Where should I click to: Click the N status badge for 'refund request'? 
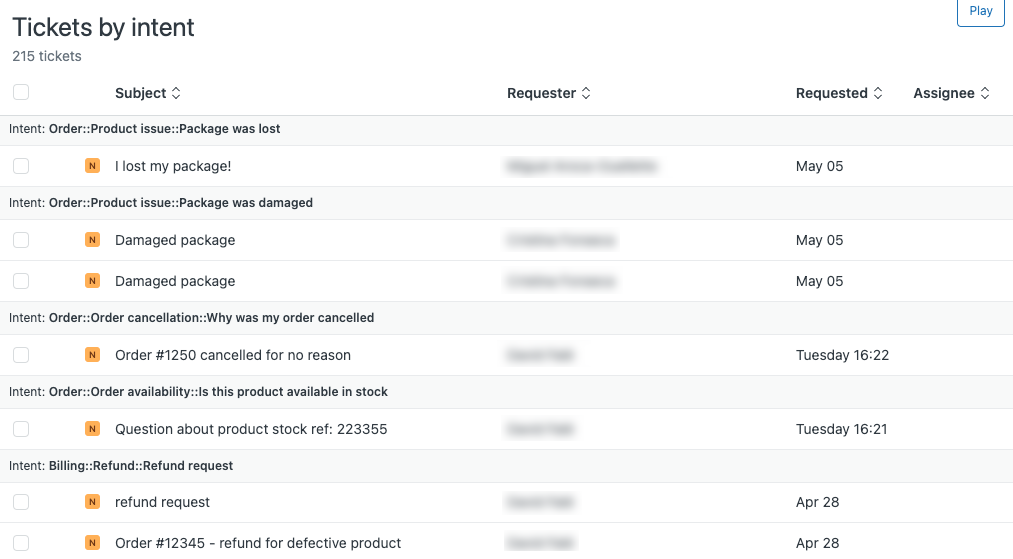point(92,502)
